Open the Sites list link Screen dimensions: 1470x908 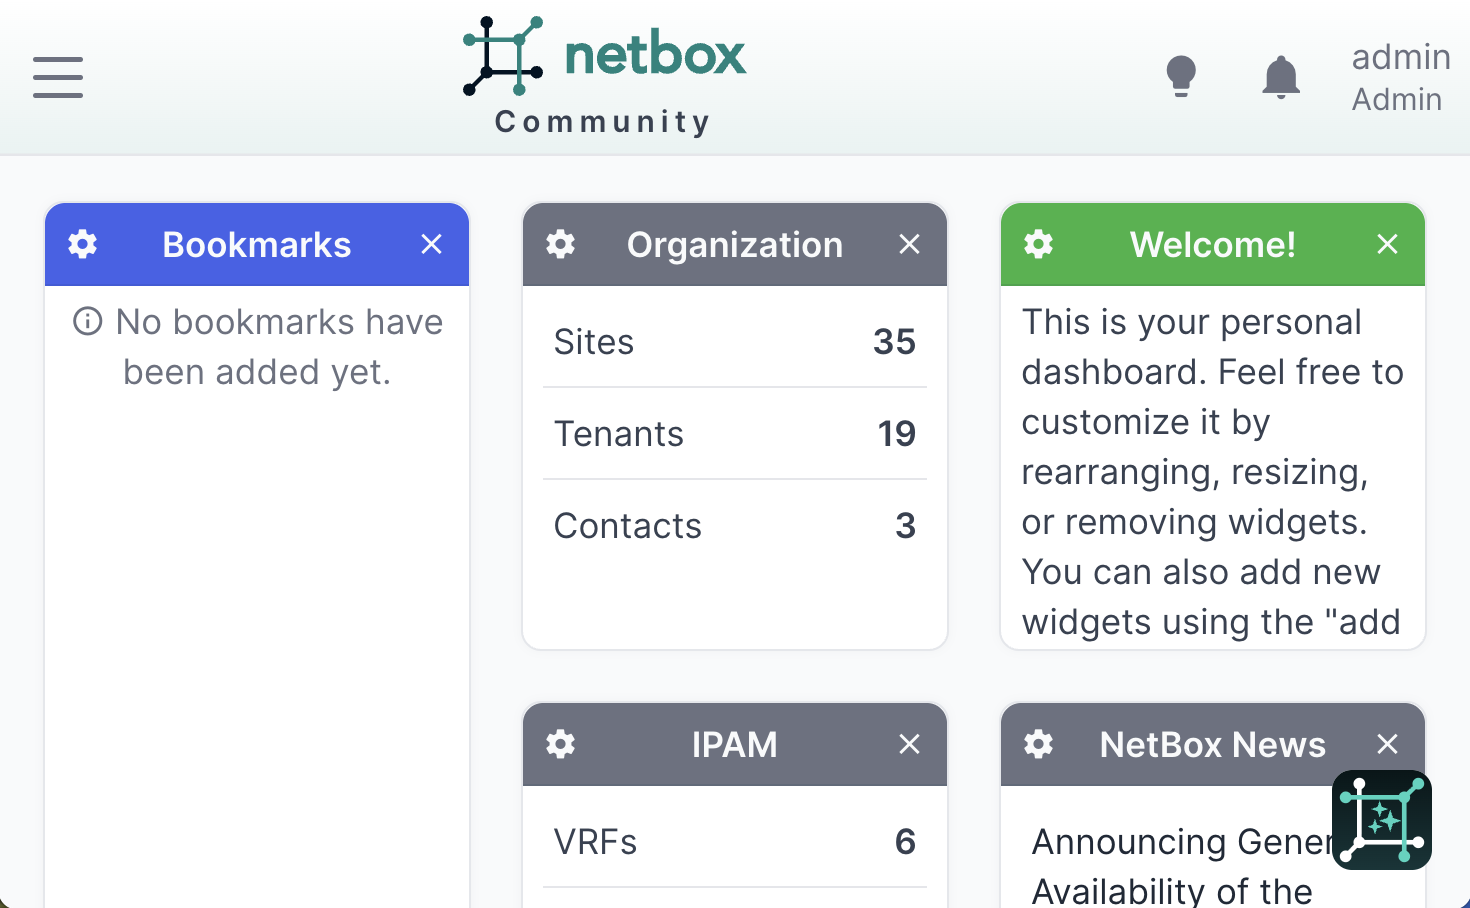click(594, 342)
